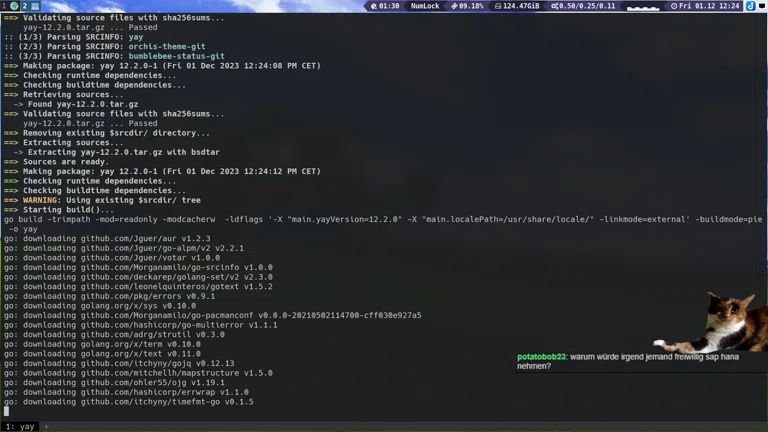Switch to workspace 2 with terminal icon
Image resolution: width=768 pixels, height=432 pixels.
30,6
